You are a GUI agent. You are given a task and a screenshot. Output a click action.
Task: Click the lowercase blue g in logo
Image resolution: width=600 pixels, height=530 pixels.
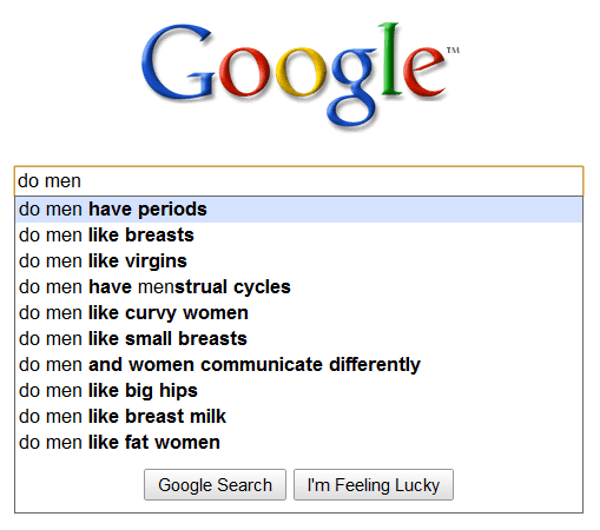350,86
